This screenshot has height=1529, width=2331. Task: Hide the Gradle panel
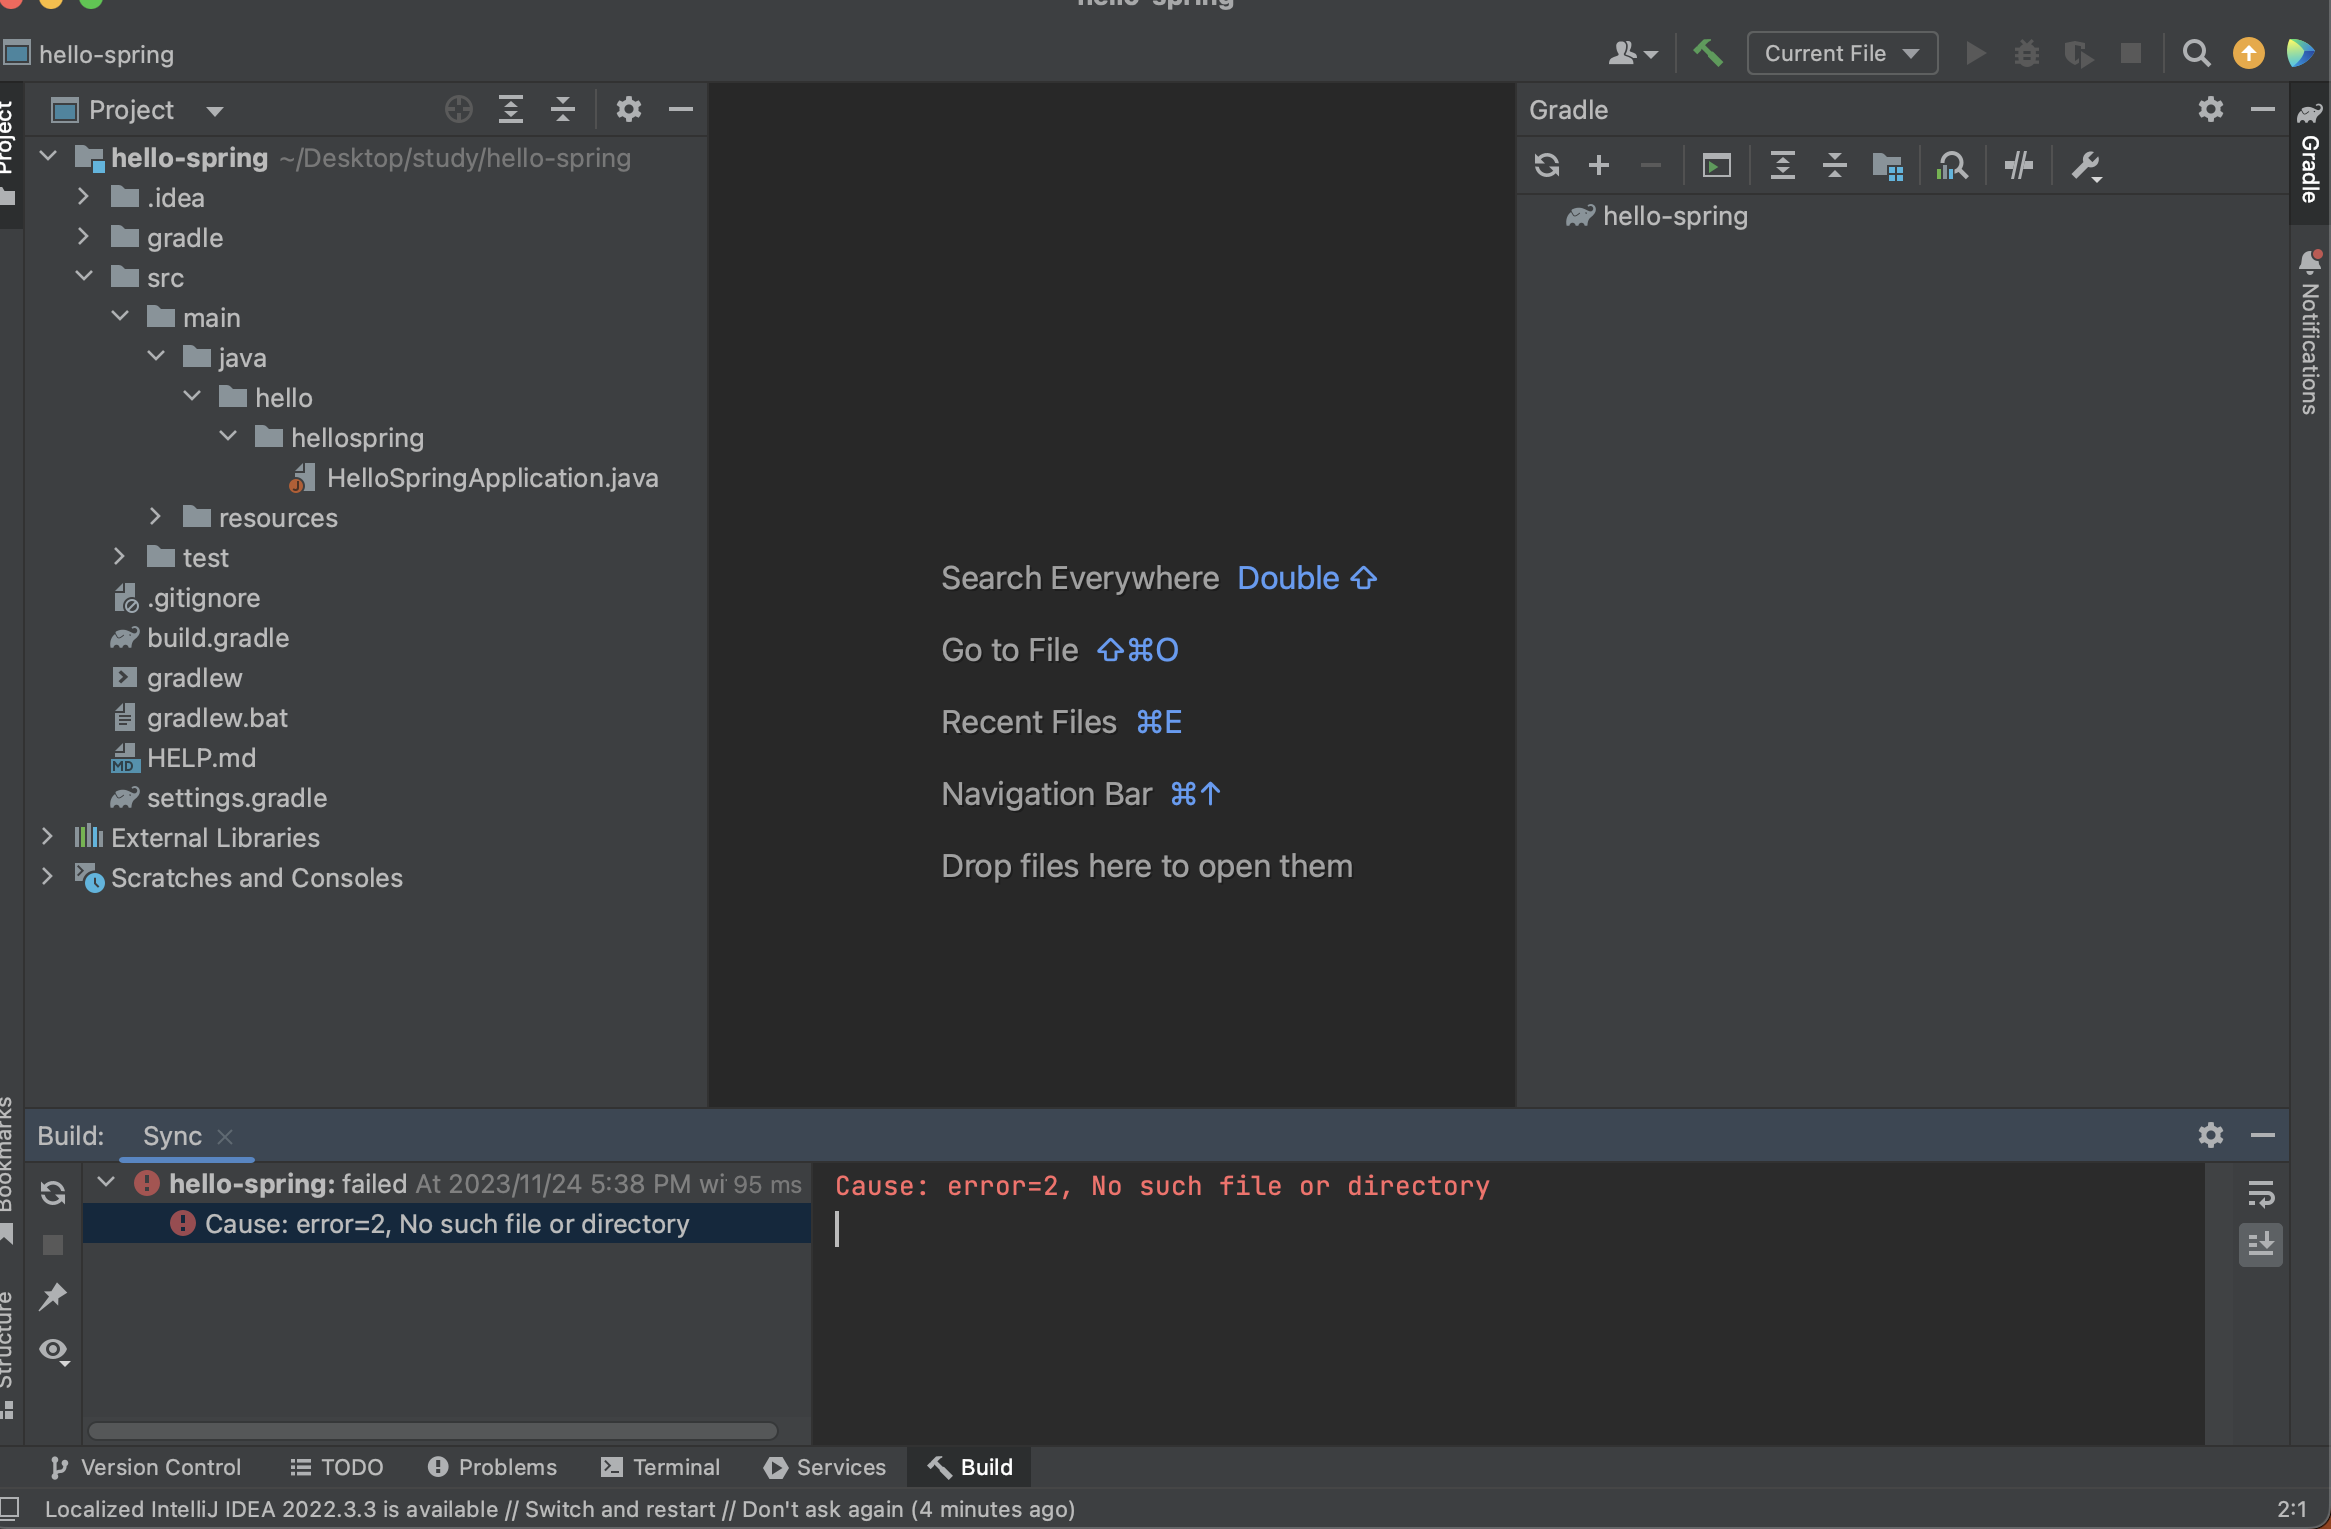pos(2263,109)
